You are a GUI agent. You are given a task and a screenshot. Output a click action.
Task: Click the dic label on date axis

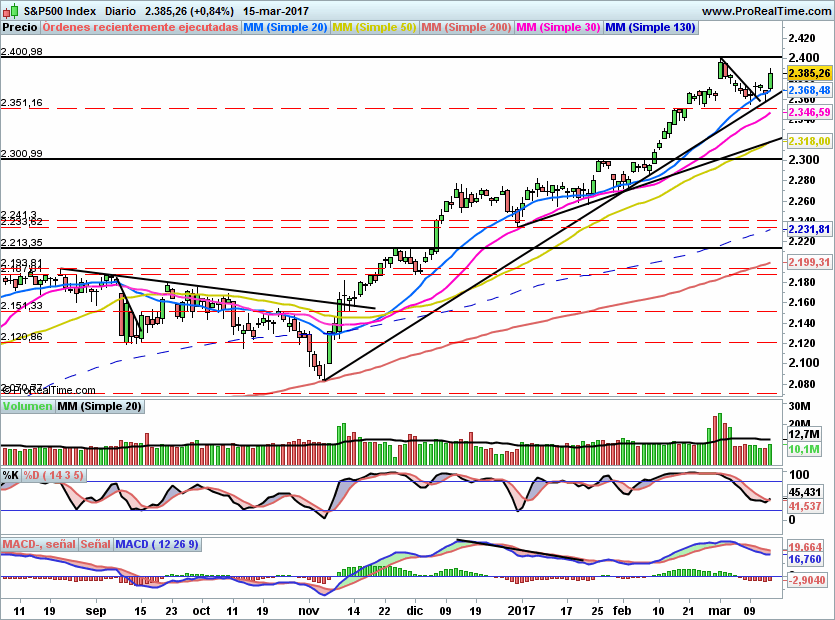414,611
